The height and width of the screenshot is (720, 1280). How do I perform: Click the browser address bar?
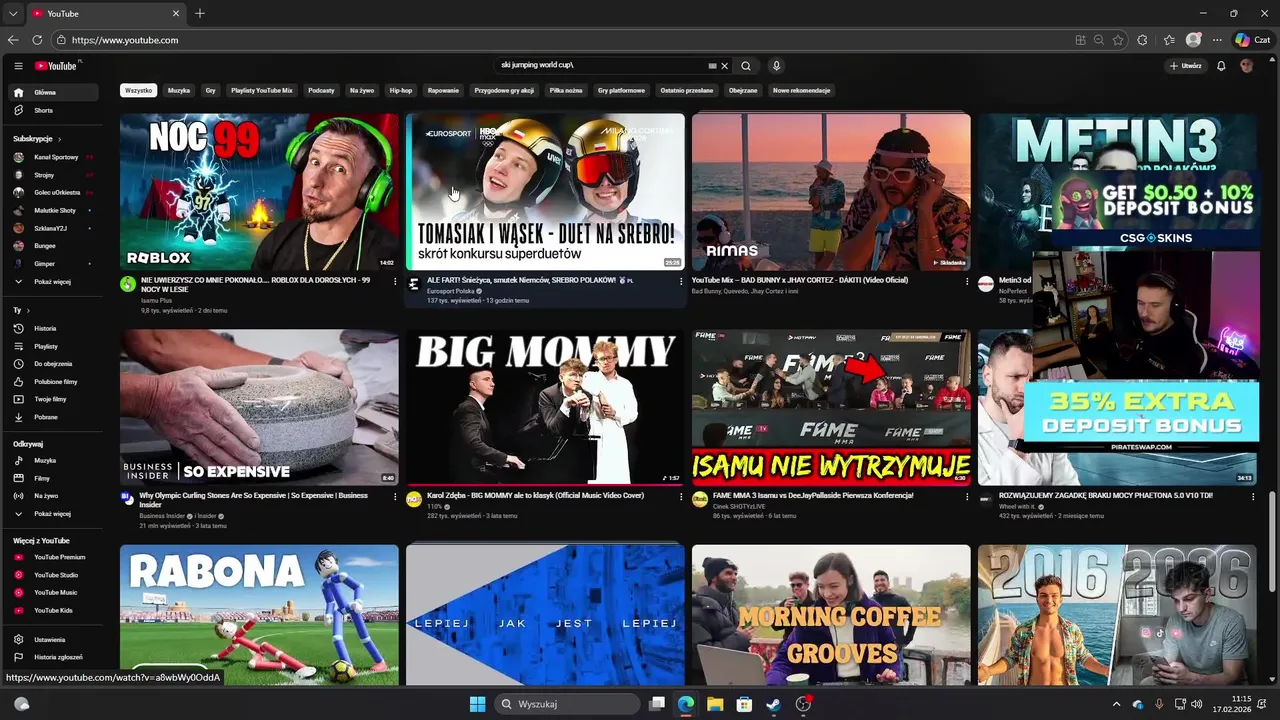pos(560,40)
